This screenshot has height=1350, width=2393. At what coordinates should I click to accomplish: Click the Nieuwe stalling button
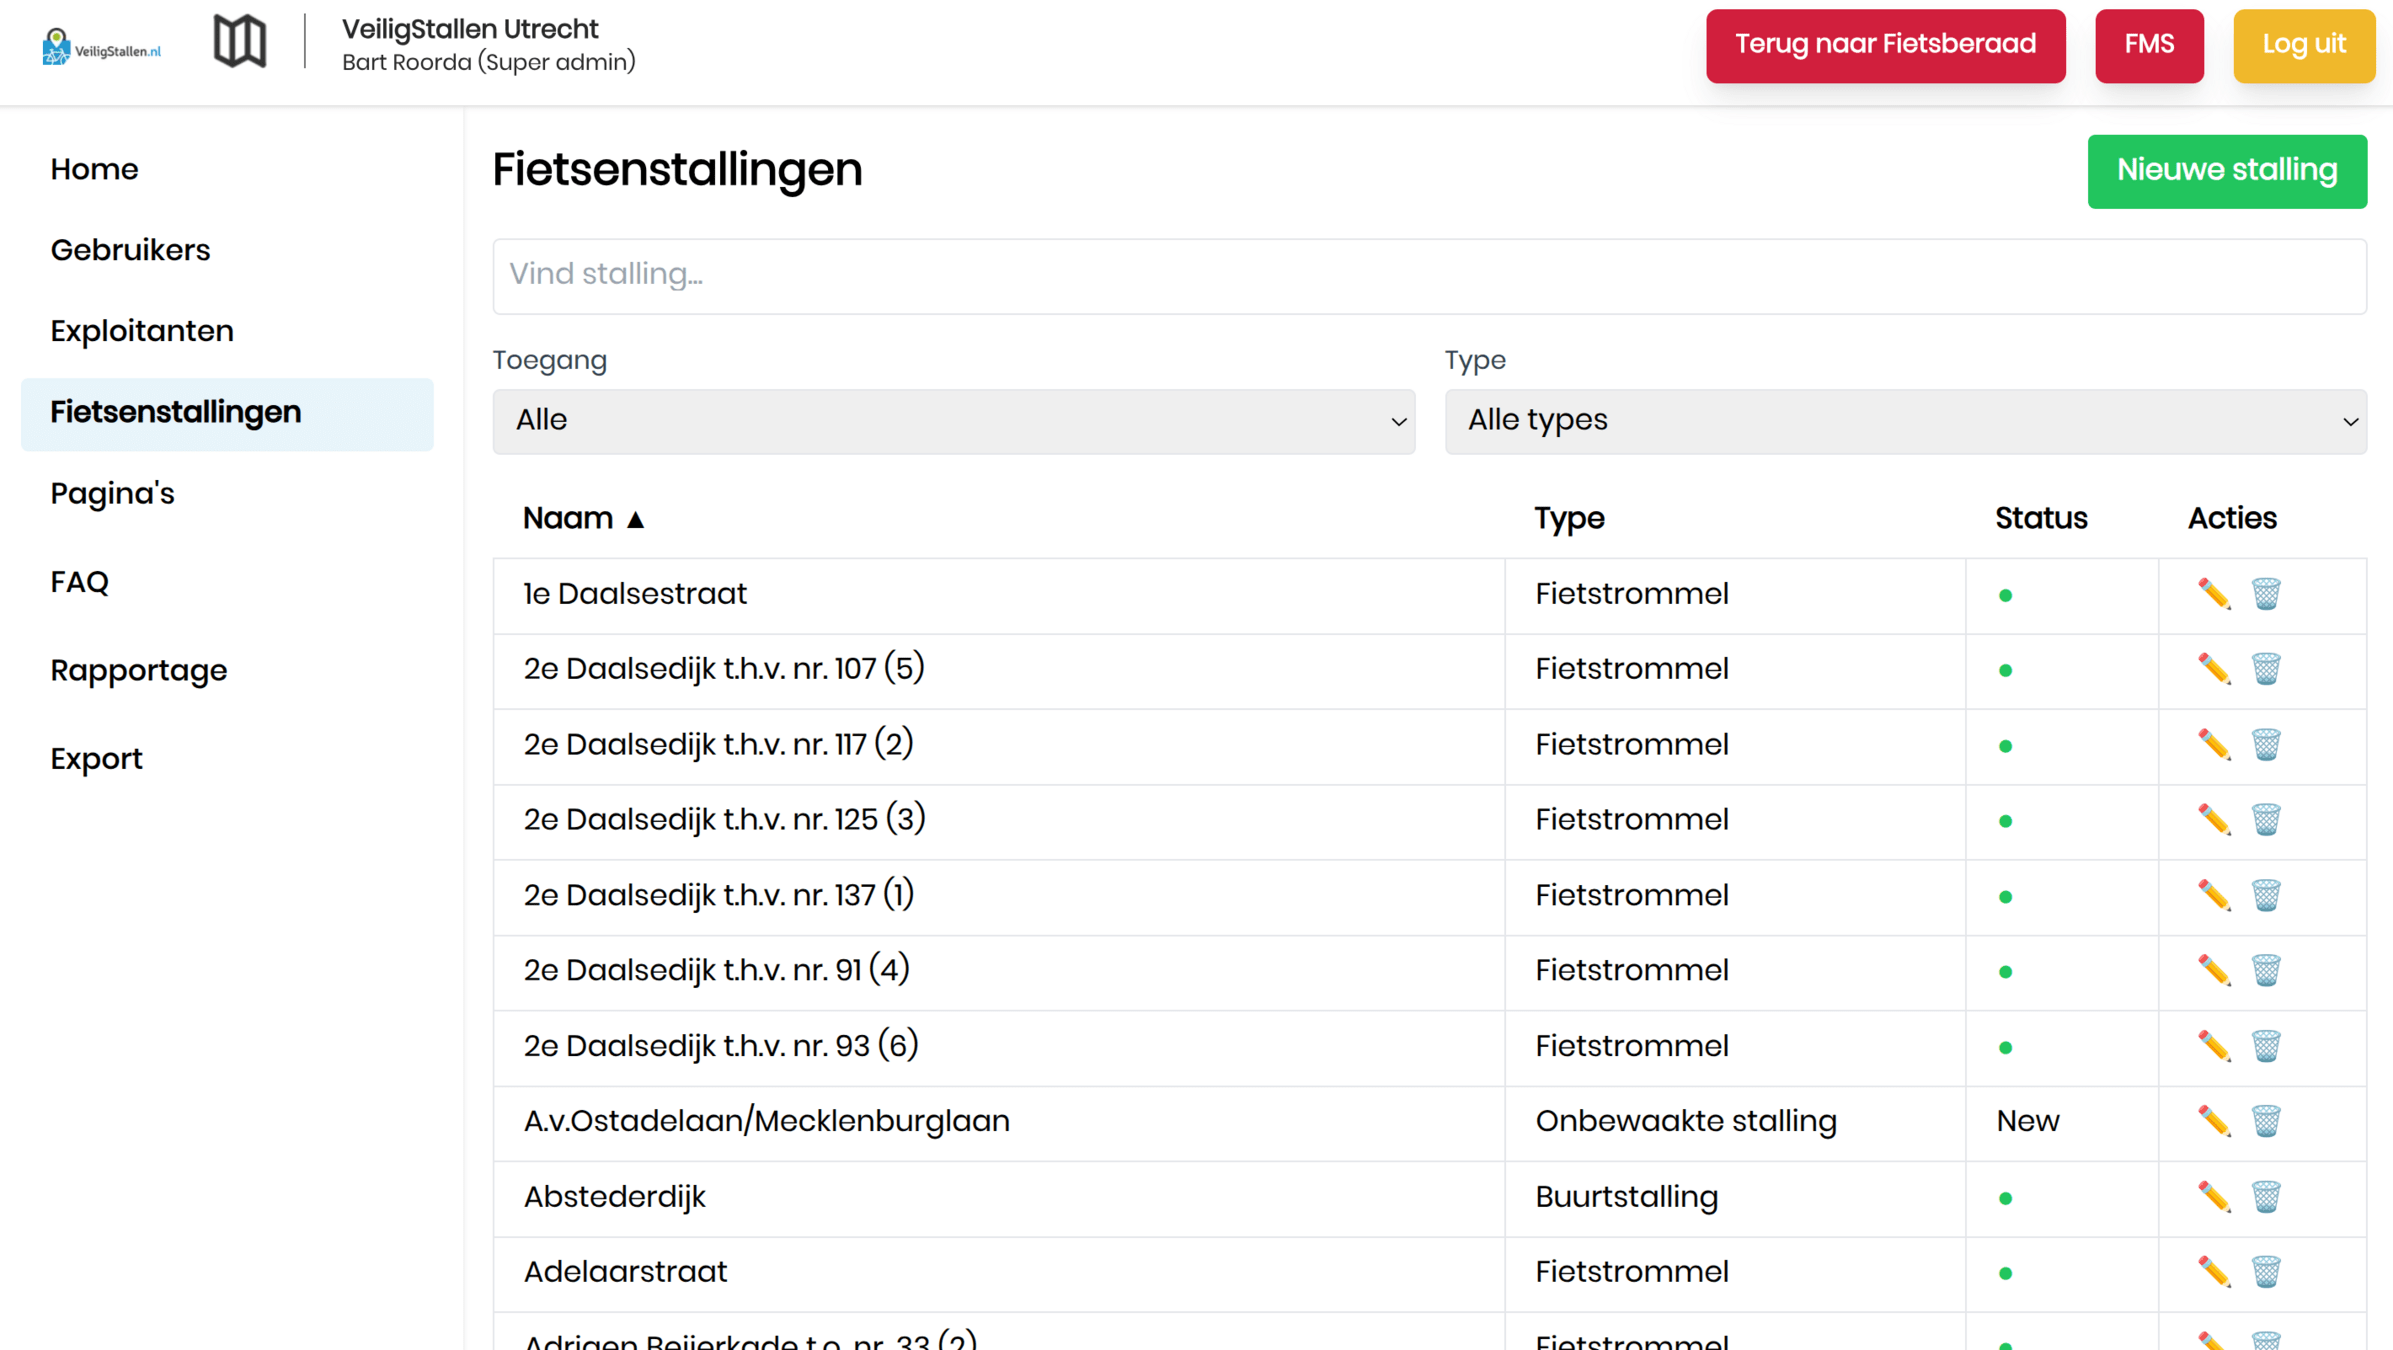coord(2226,171)
